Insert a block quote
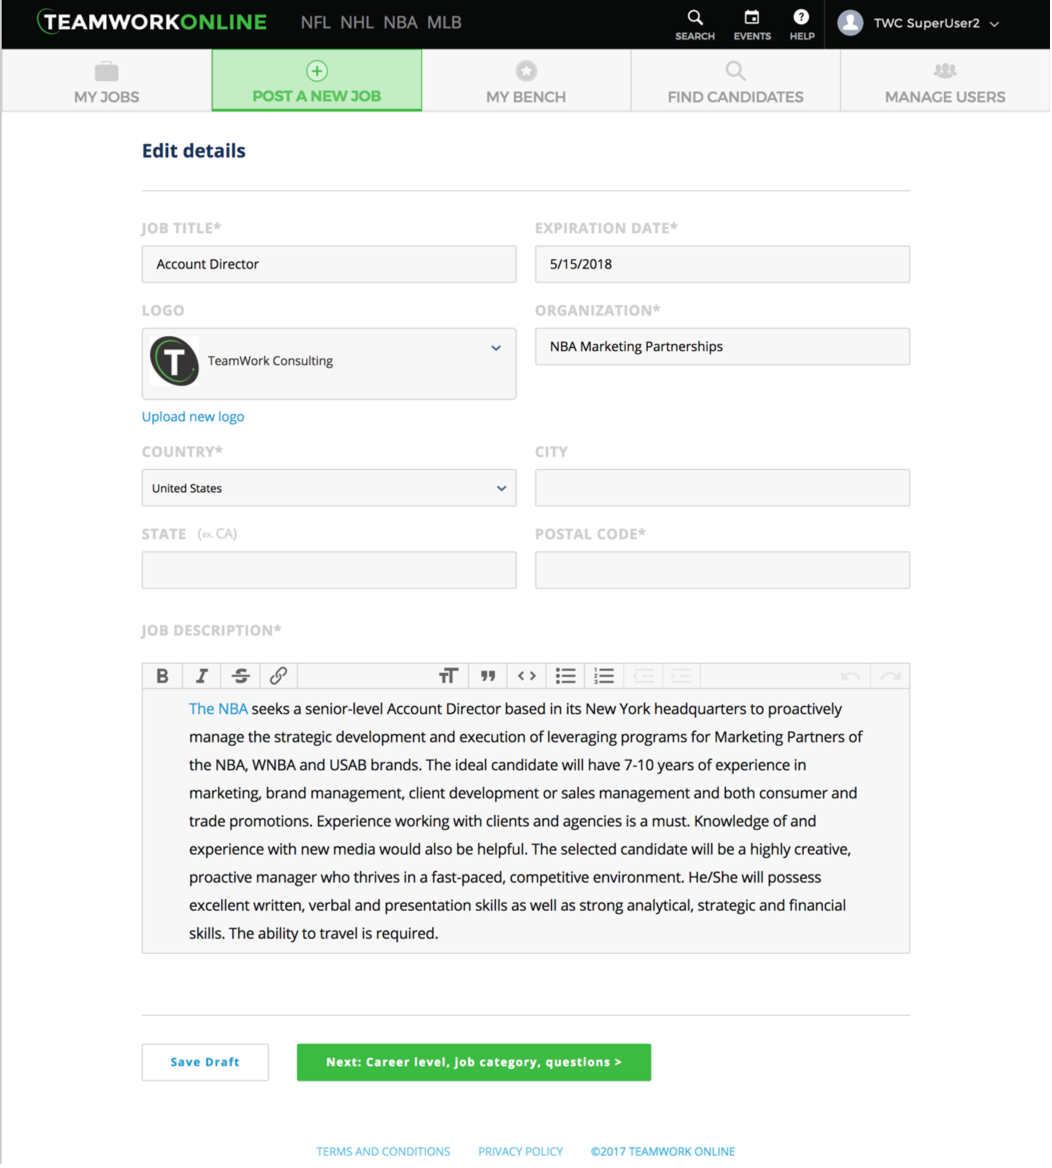The width and height of the screenshot is (1052, 1168). [487, 676]
